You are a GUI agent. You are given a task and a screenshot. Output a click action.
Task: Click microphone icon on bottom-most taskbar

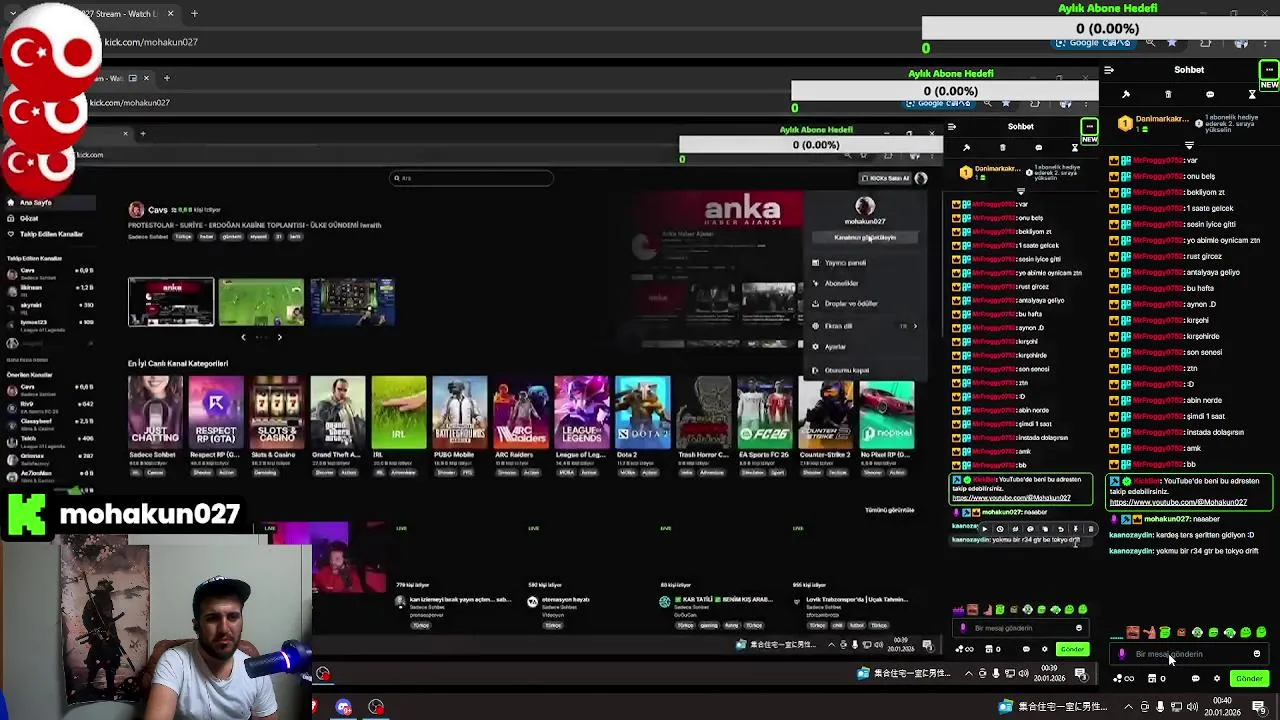click(x=1160, y=707)
